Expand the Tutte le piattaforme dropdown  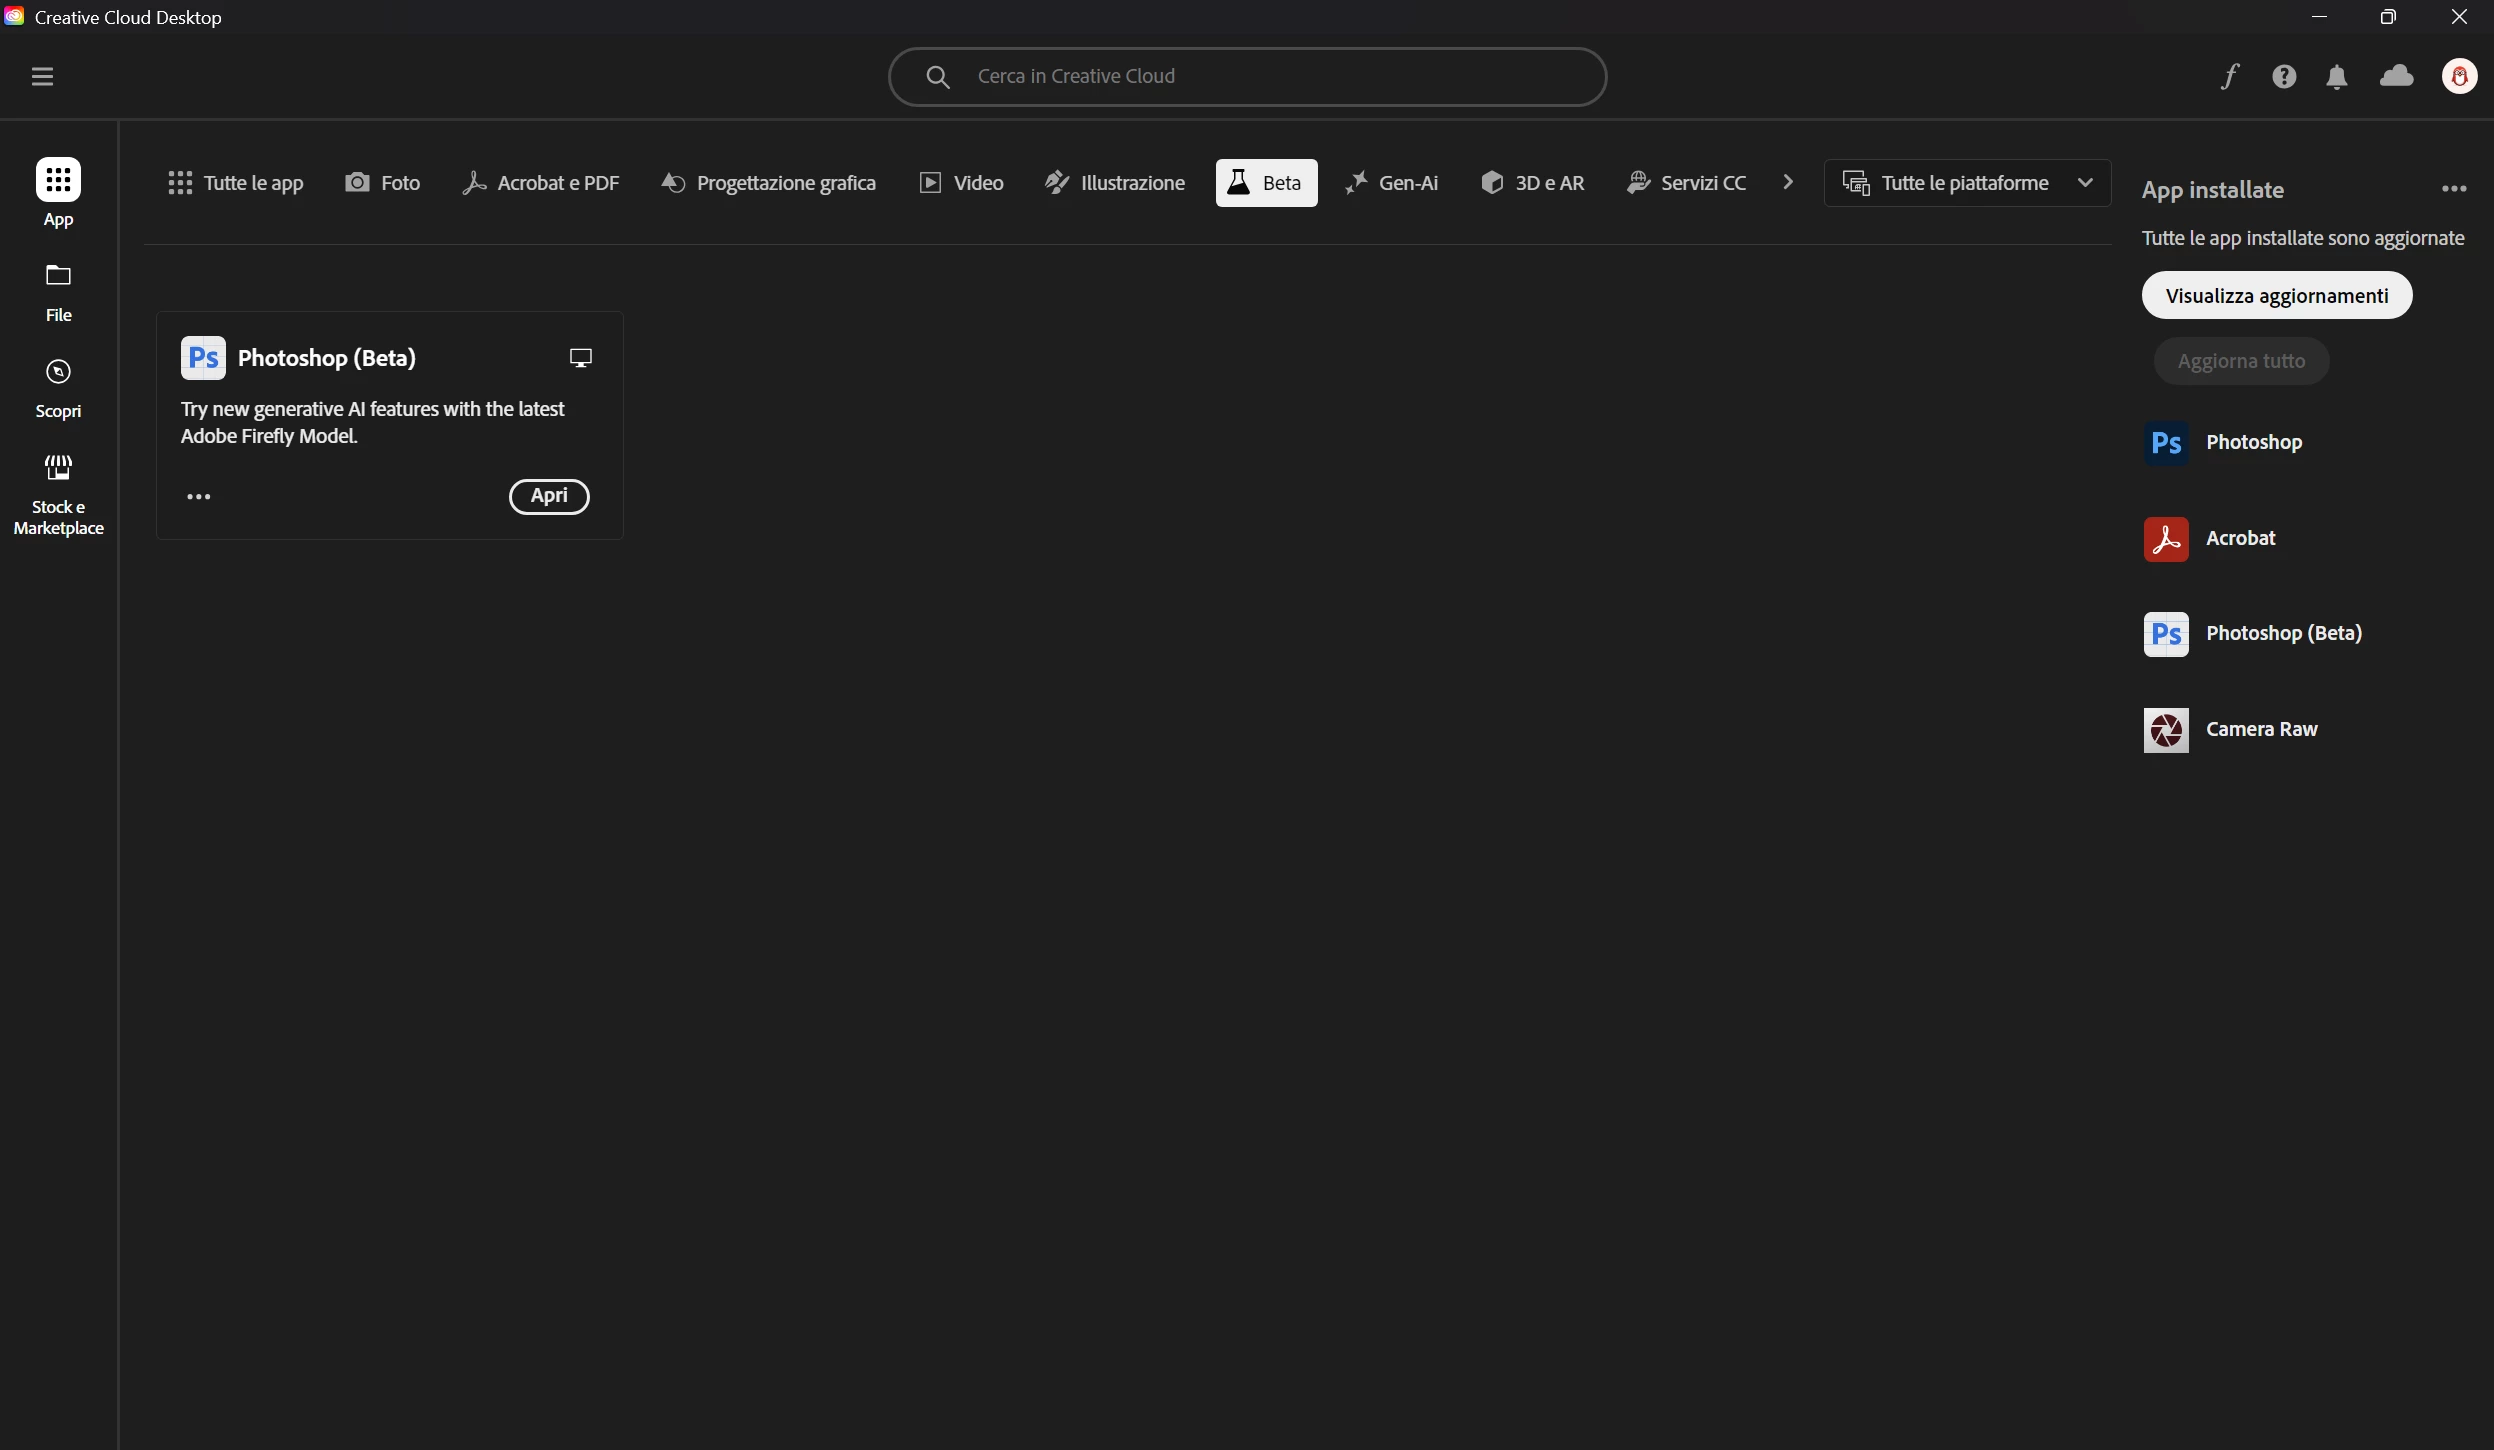(x=1967, y=183)
